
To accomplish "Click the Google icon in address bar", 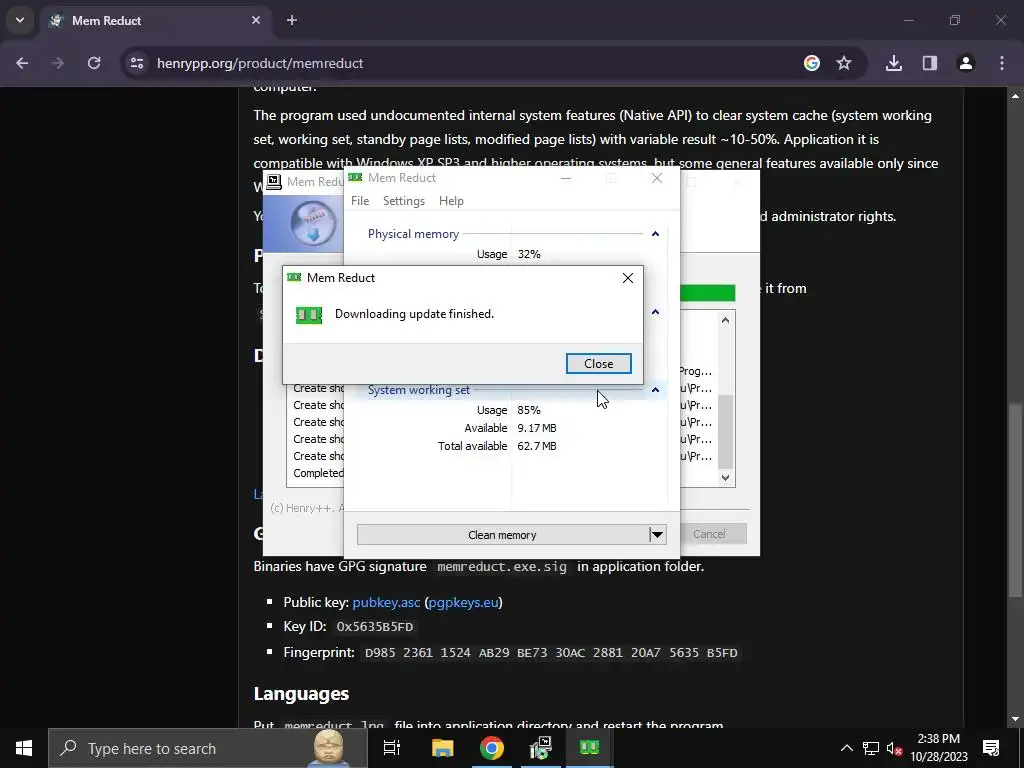I will pos(812,63).
